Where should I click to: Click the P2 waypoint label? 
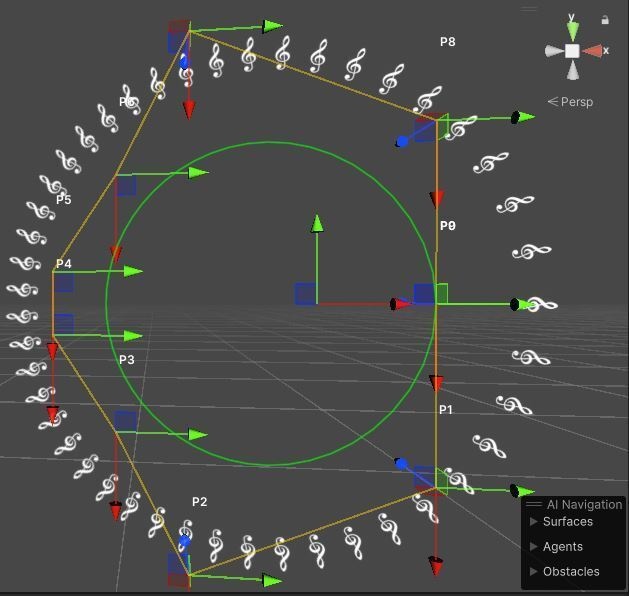point(199,501)
